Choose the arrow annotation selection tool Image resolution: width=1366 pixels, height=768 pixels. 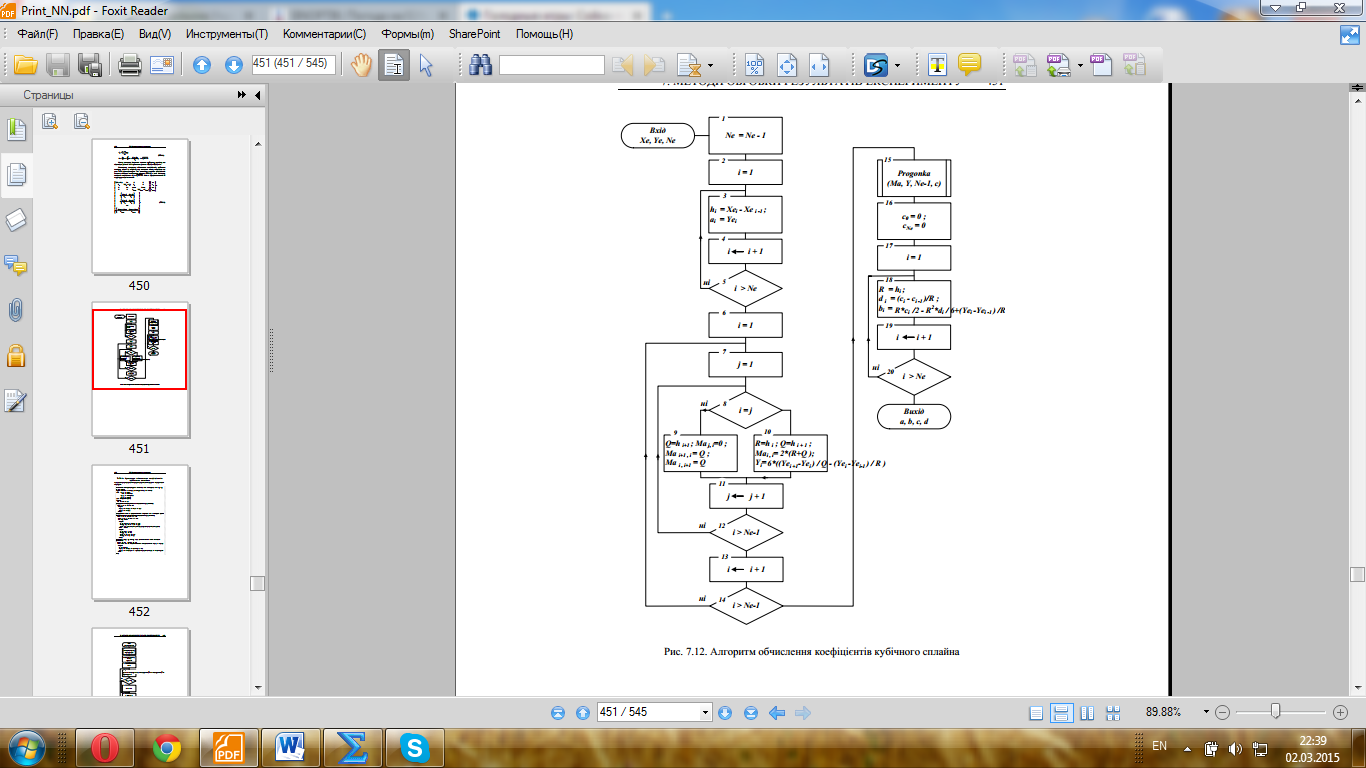pos(426,65)
